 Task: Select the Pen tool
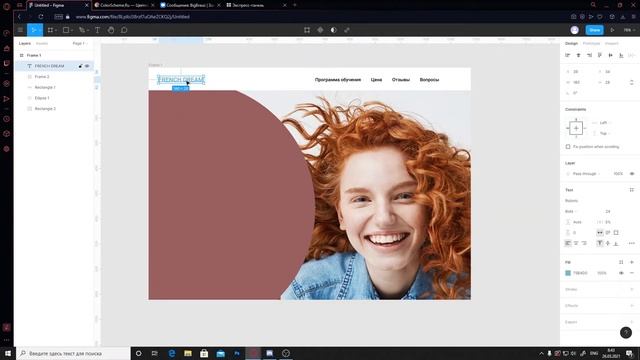pyautogui.click(x=82, y=30)
